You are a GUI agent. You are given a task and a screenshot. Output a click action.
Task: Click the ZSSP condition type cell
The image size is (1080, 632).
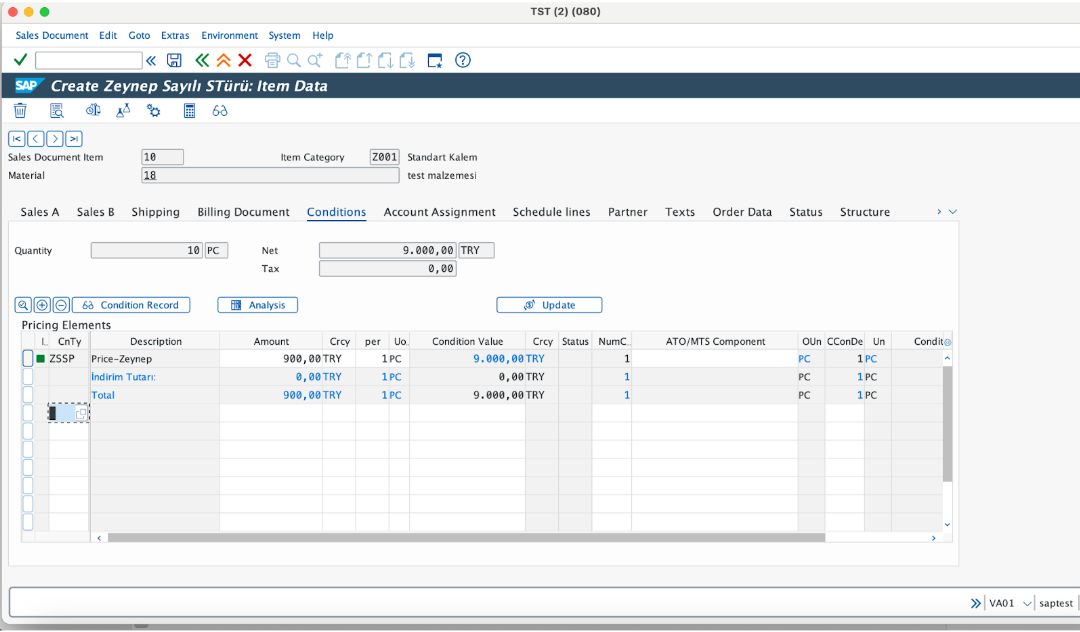(68, 359)
